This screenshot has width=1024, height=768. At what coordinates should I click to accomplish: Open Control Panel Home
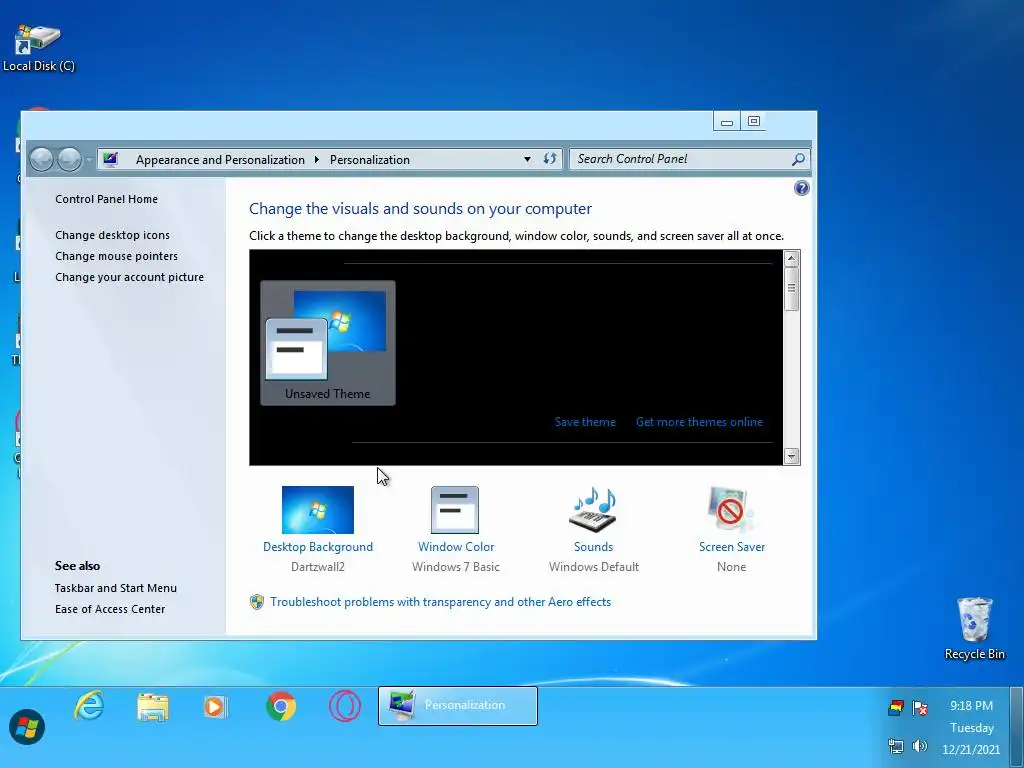pos(106,199)
